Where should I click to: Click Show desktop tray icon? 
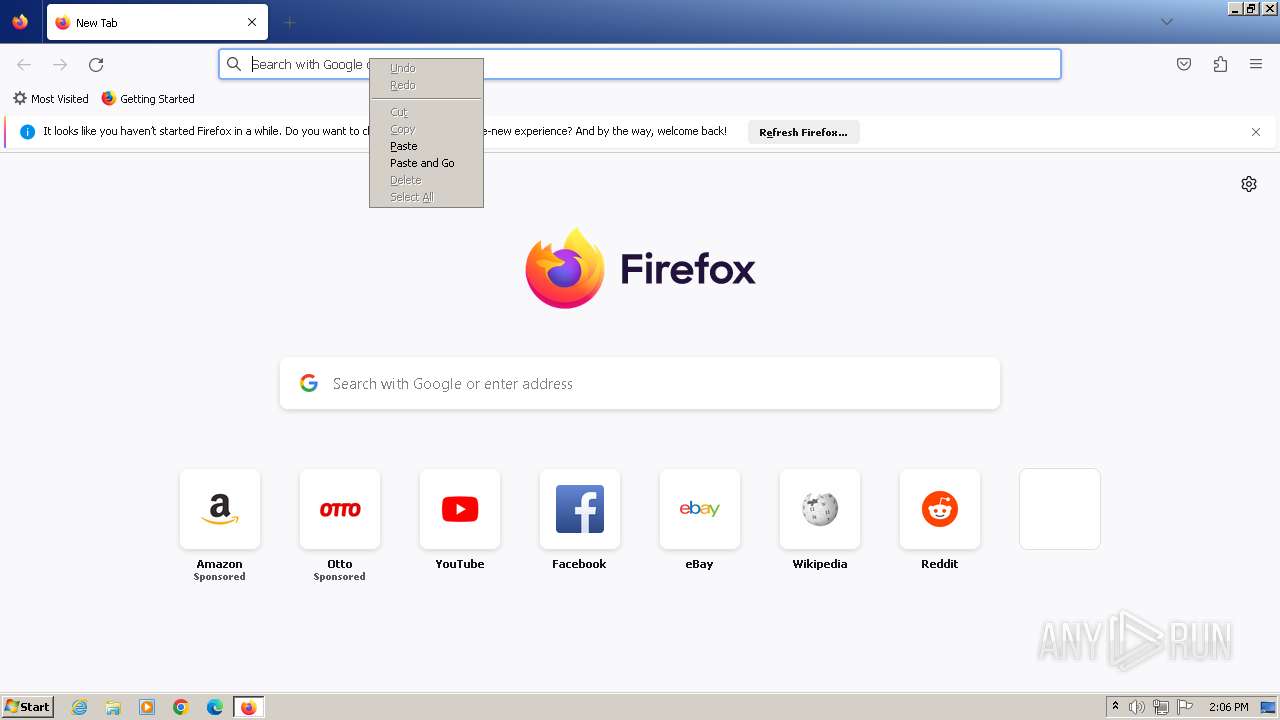pos(1268,707)
